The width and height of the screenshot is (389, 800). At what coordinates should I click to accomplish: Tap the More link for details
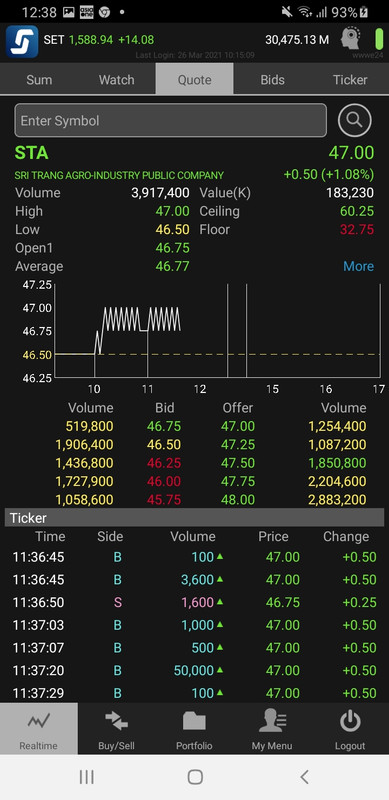pyautogui.click(x=358, y=266)
